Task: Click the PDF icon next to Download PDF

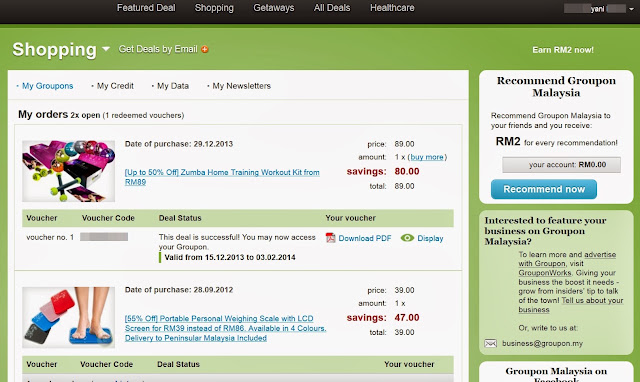Action: click(330, 238)
